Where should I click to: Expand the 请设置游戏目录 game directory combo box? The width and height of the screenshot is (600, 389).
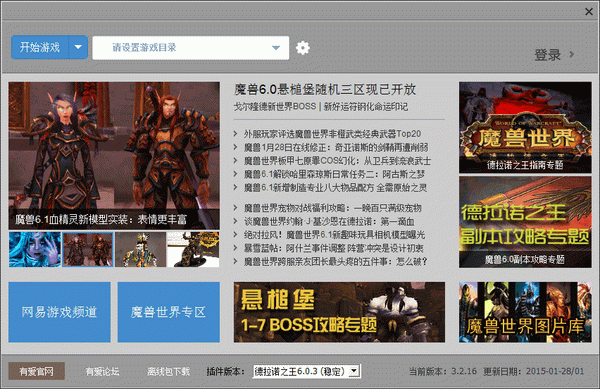point(191,48)
